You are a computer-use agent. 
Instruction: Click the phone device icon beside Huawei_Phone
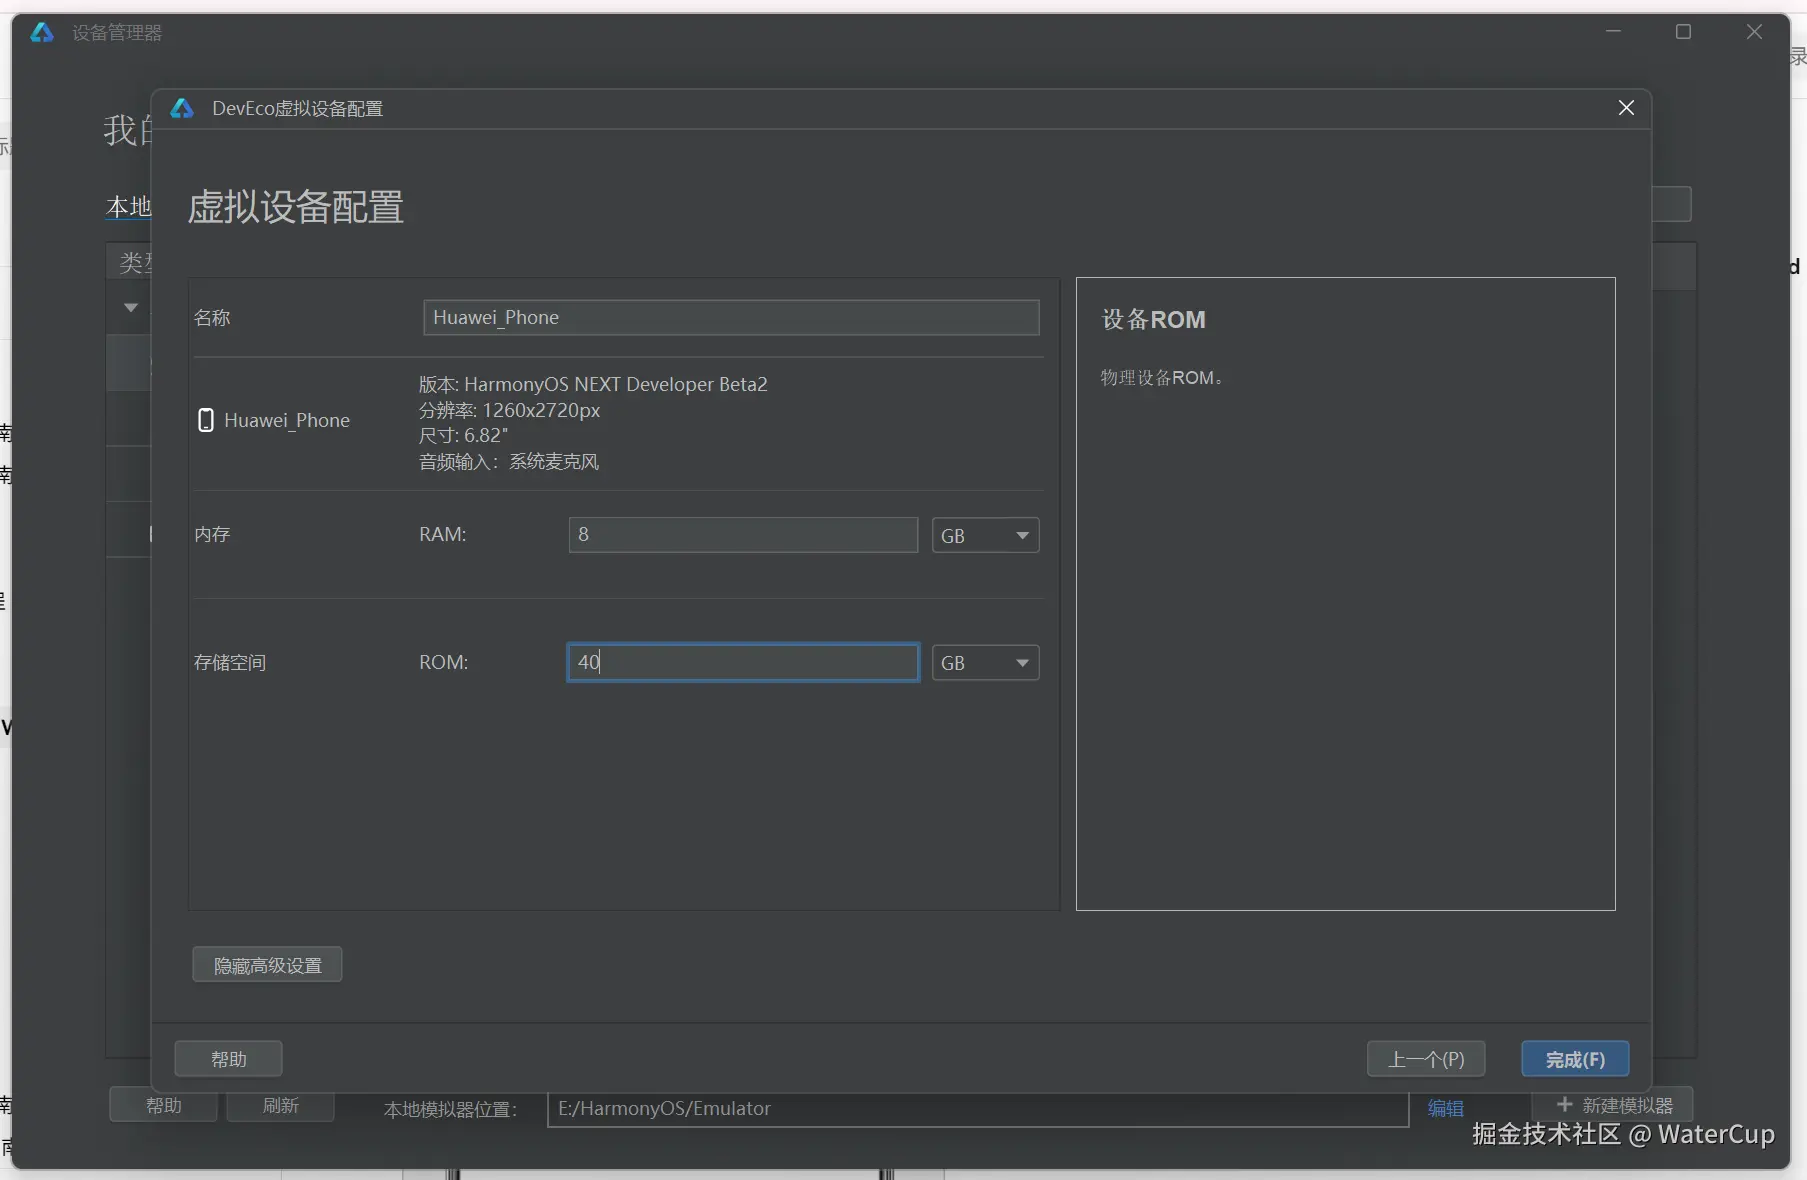coord(206,420)
